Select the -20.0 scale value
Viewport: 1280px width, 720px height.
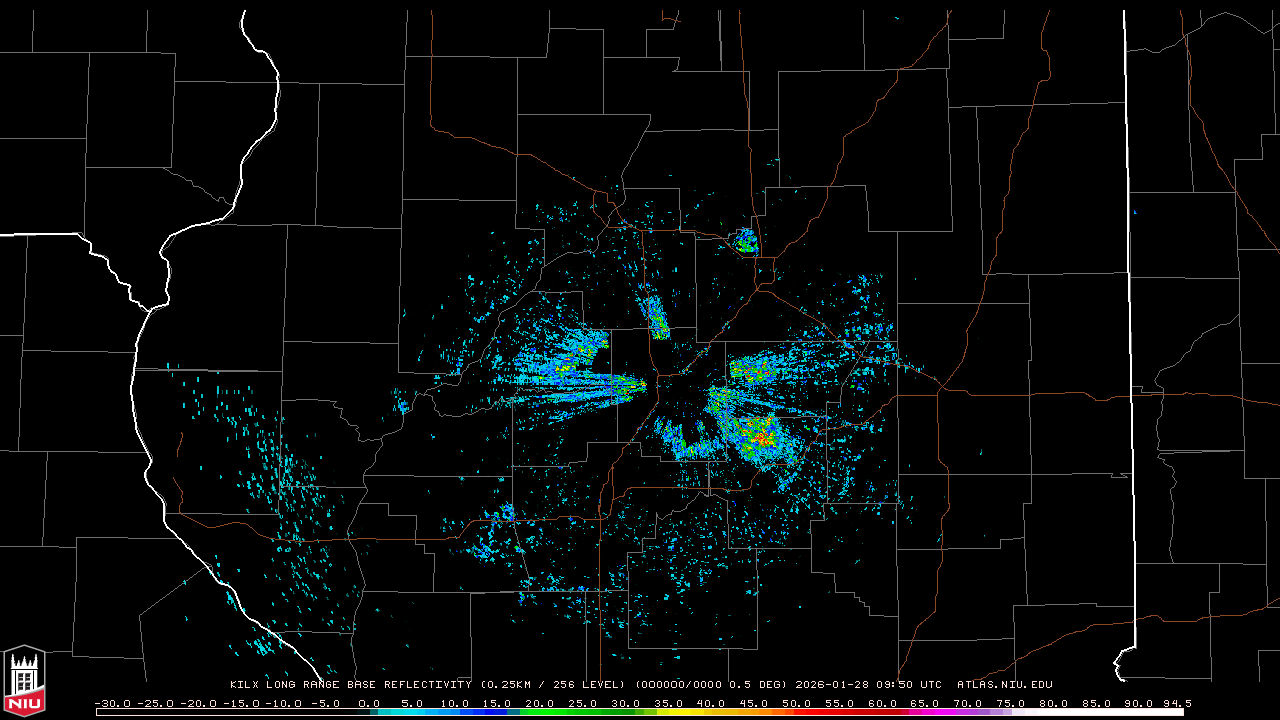click(x=199, y=703)
